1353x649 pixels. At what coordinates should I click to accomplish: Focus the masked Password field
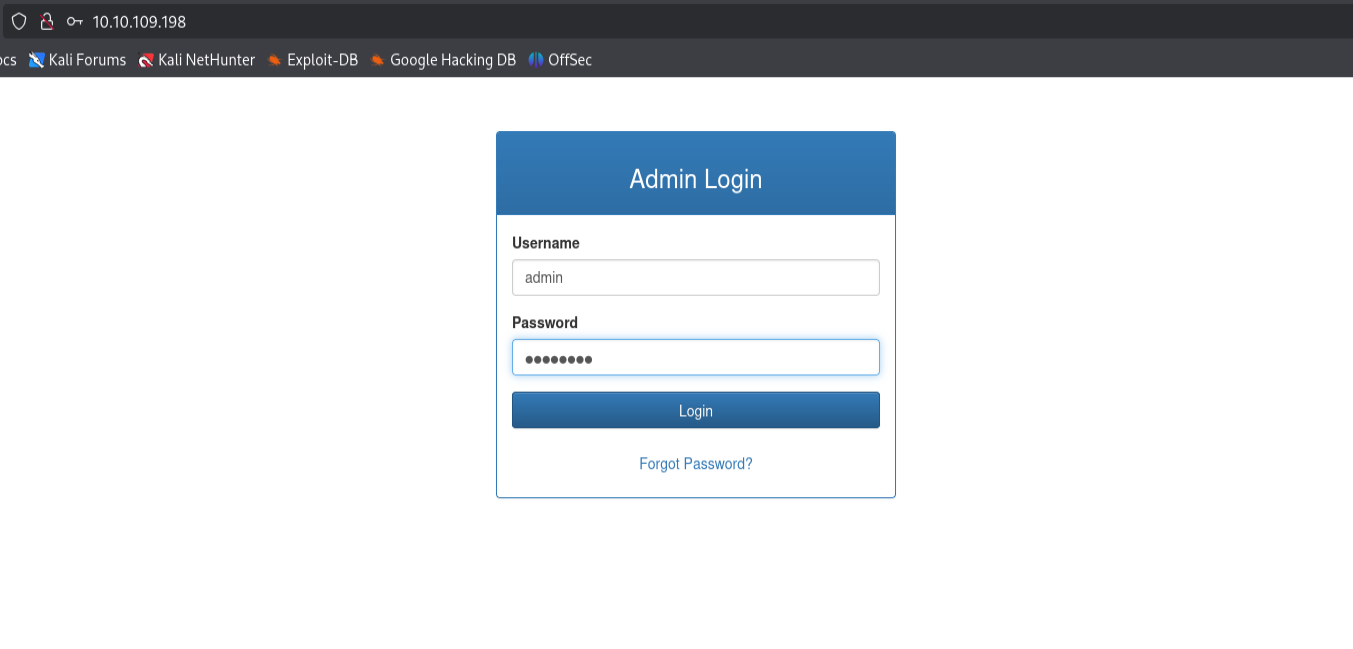tap(696, 358)
